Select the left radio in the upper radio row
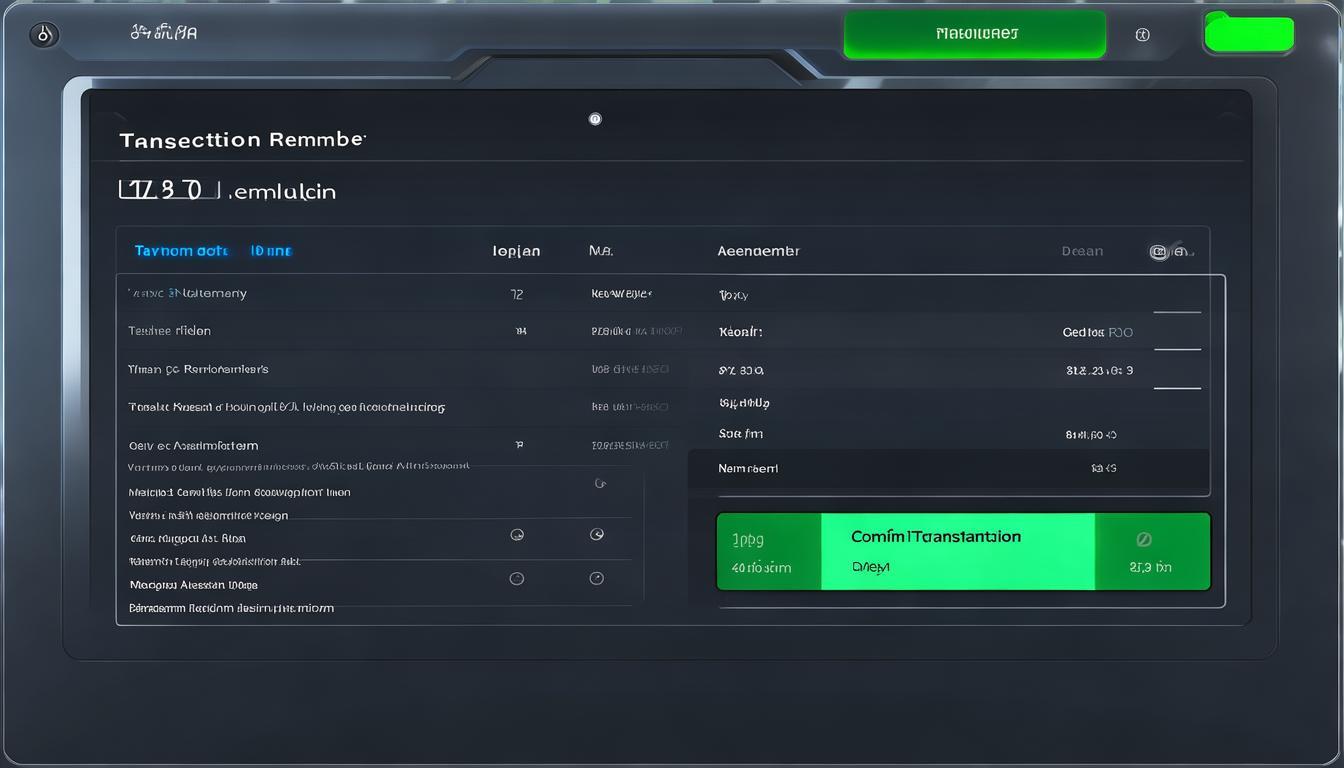 tap(517, 535)
